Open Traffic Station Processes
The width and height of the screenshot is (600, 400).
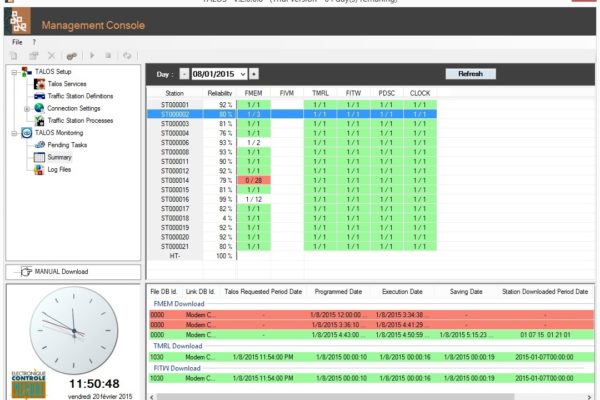tap(80, 121)
